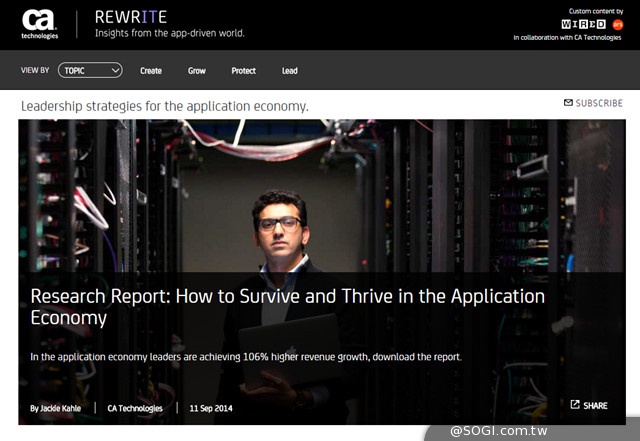The image size is (640, 441).
Task: Click the SUBSCRIBE text link
Action: [599, 103]
